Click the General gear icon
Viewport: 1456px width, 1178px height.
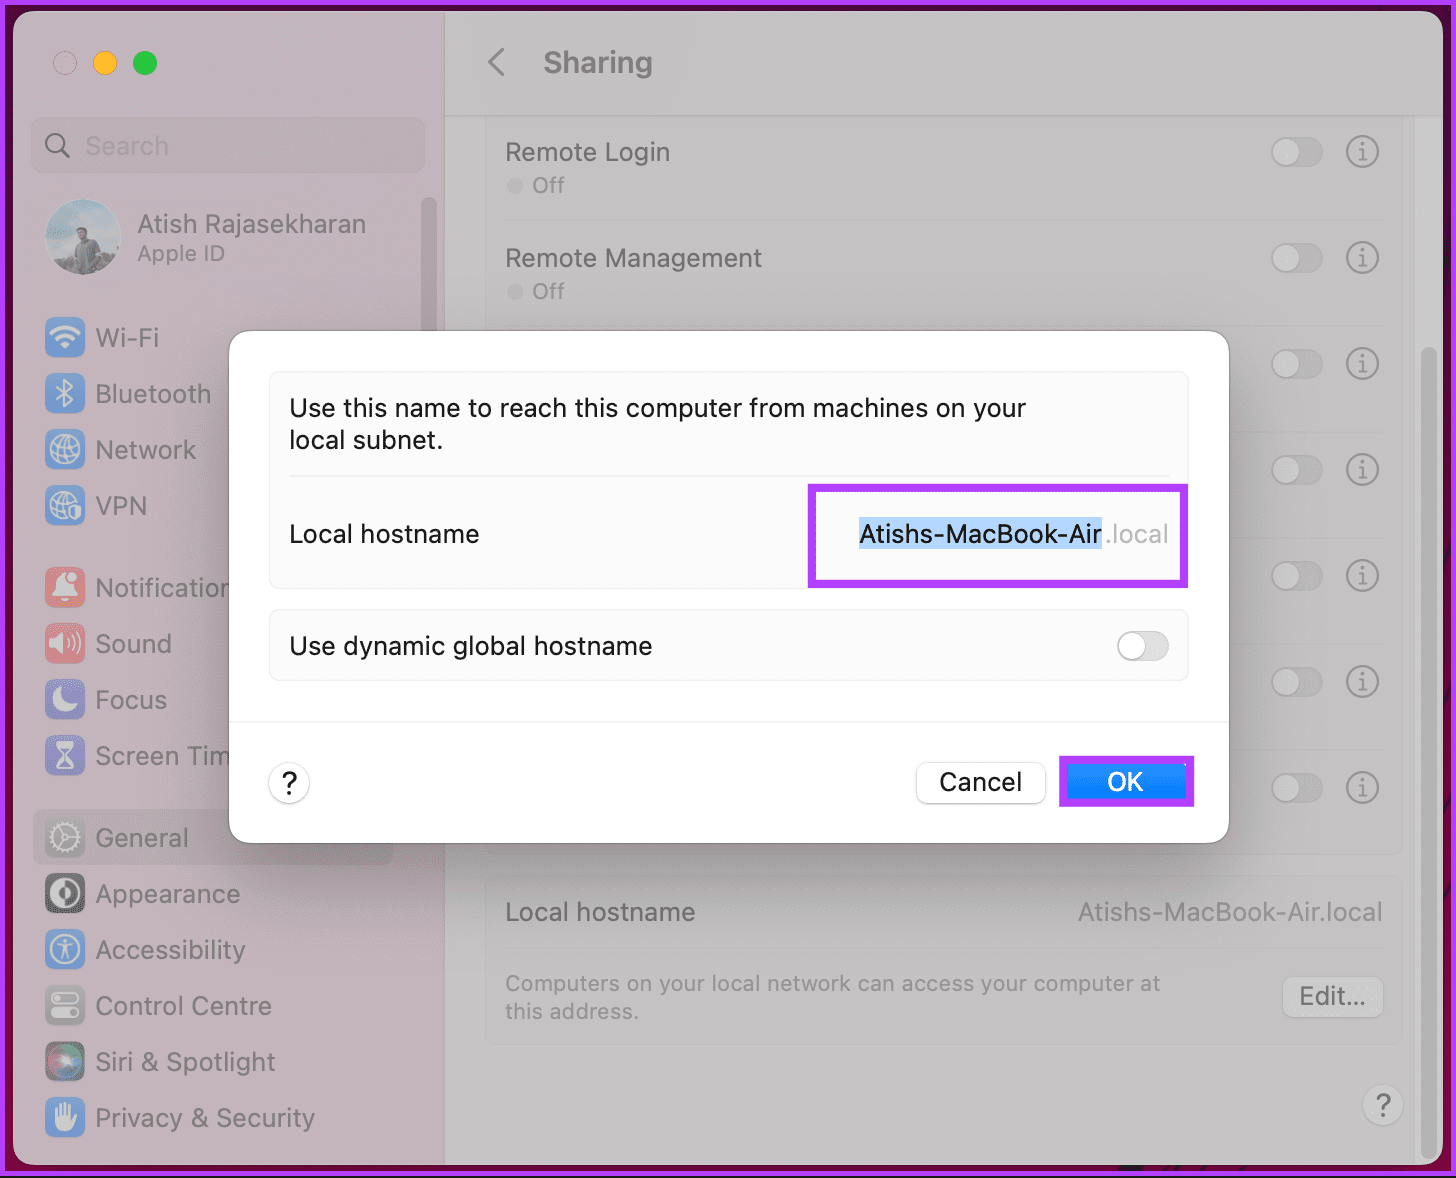(65, 838)
